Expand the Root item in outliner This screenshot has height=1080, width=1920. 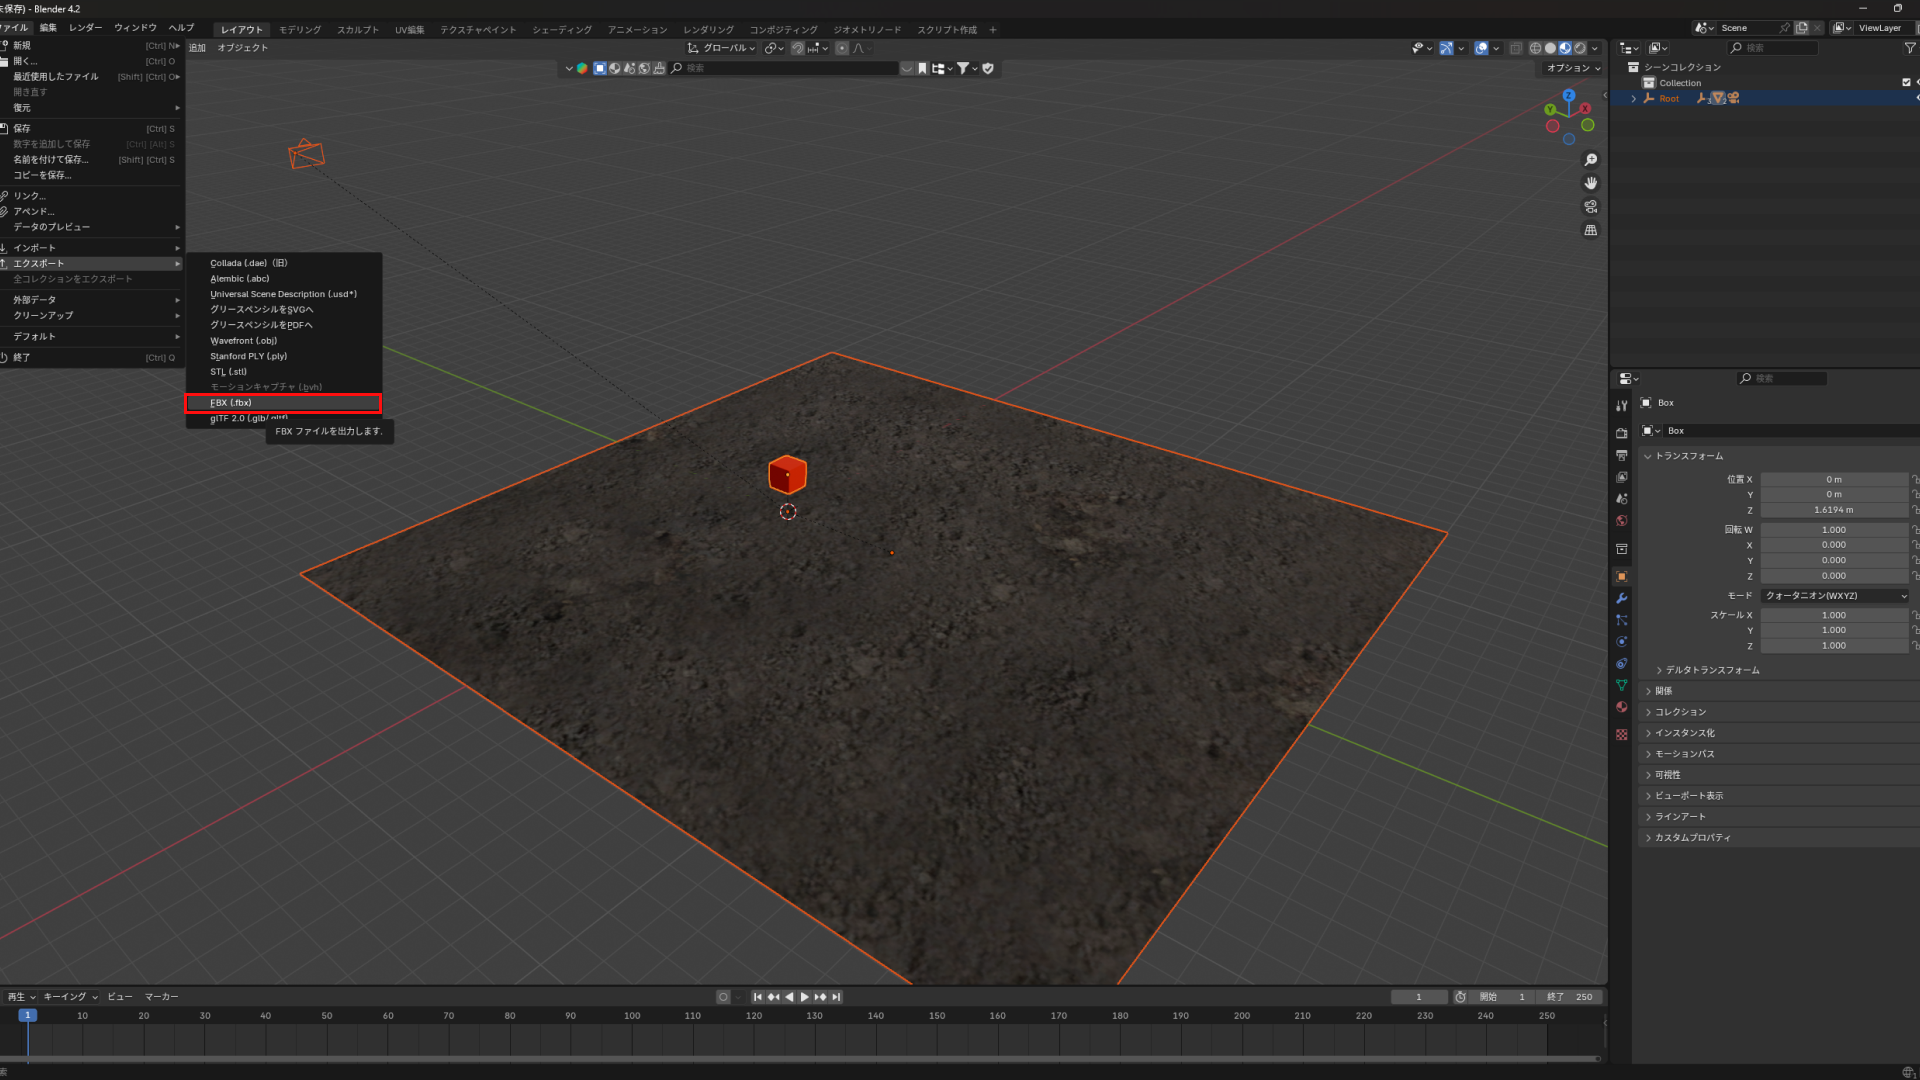tap(1634, 98)
